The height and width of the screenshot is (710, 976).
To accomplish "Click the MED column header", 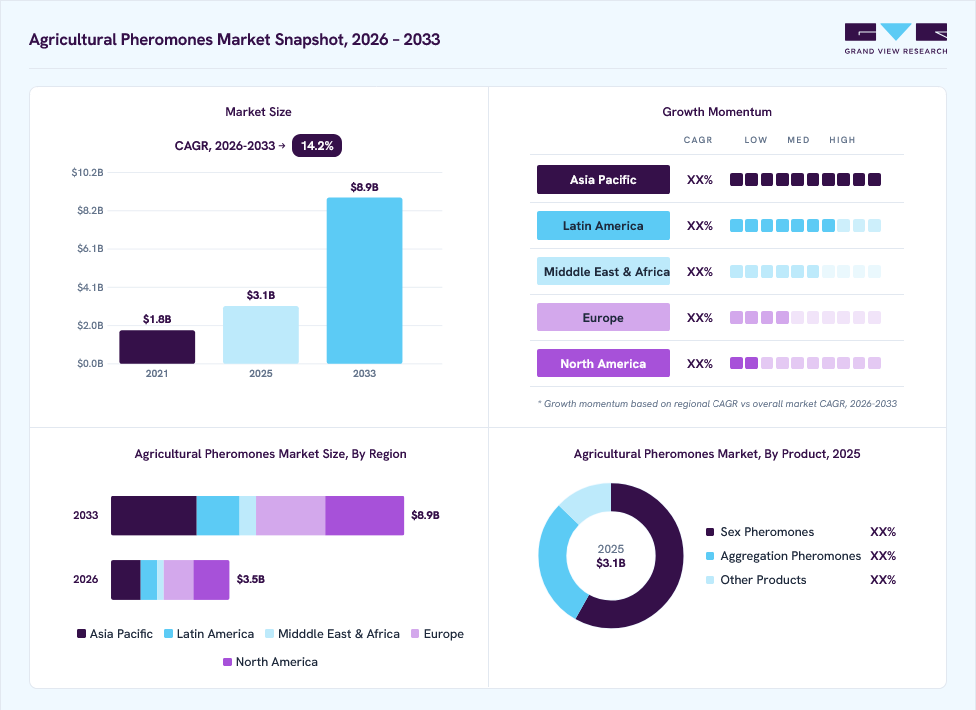I will 798,140.
